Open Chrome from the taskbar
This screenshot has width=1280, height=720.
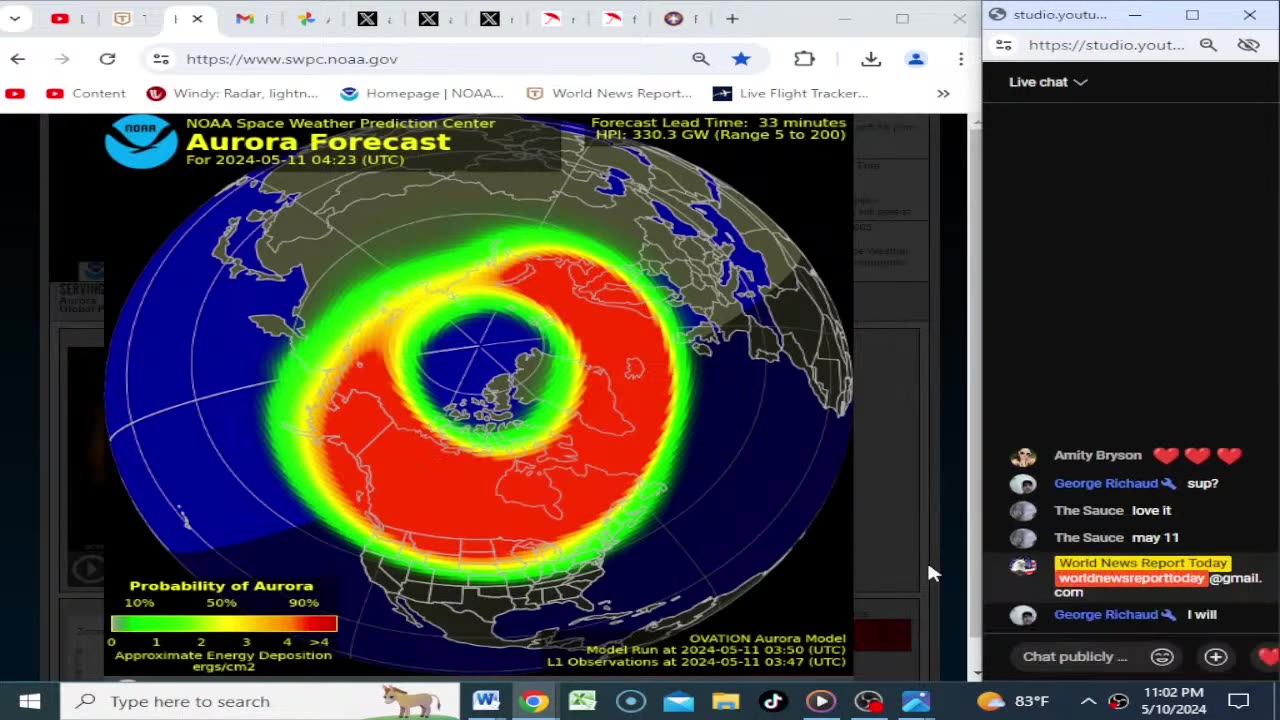coord(534,701)
